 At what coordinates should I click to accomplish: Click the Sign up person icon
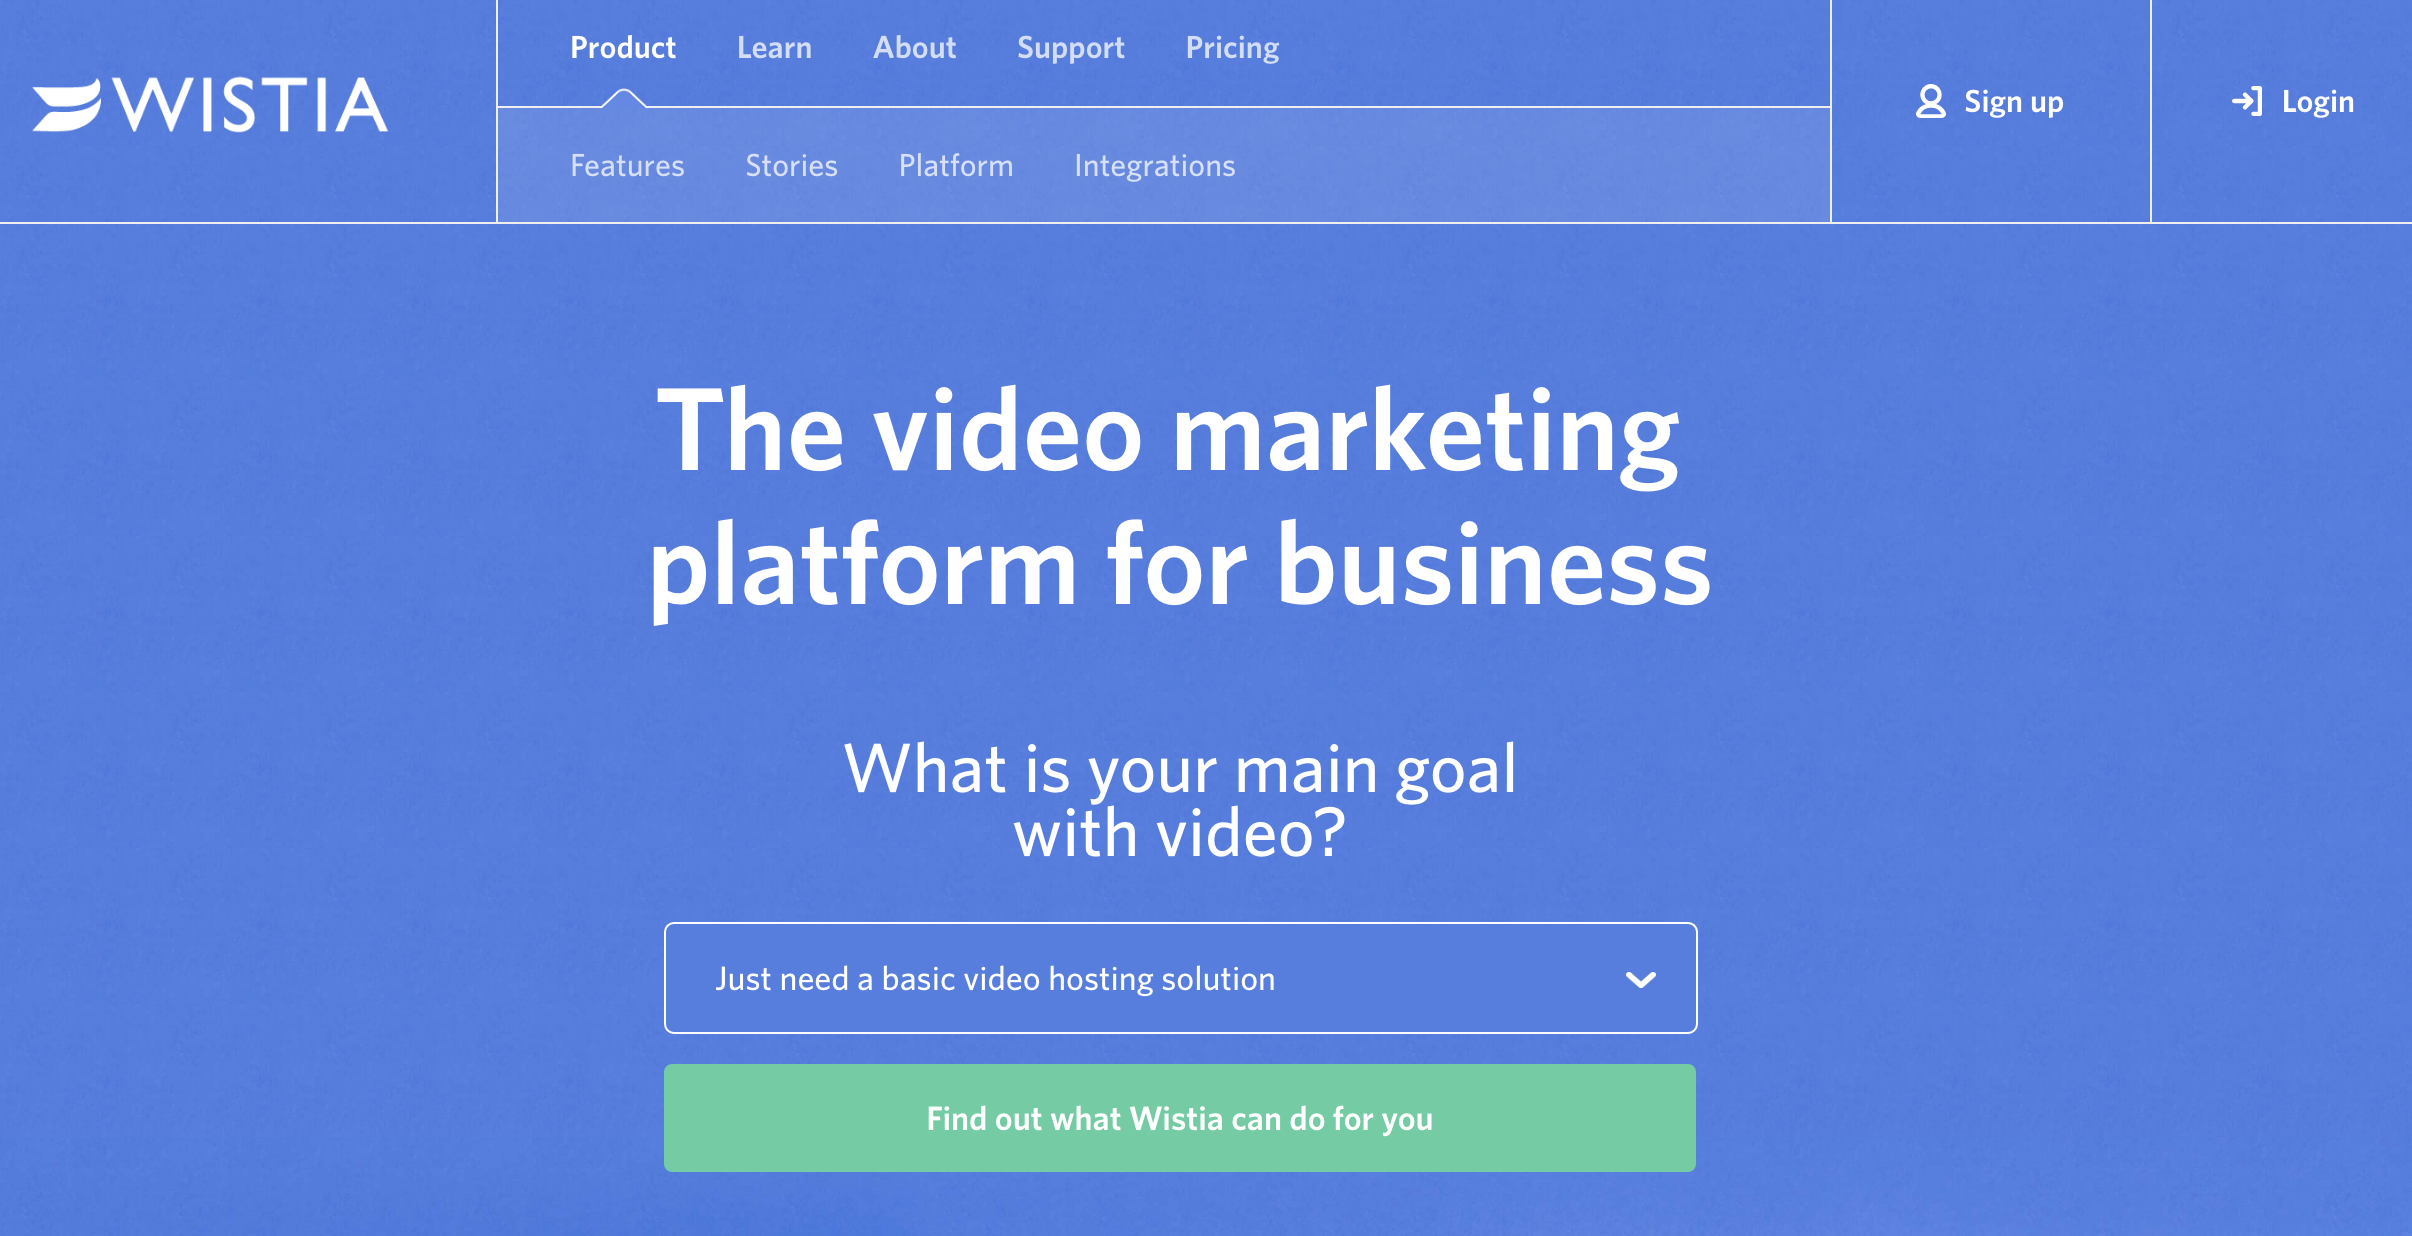tap(1930, 102)
